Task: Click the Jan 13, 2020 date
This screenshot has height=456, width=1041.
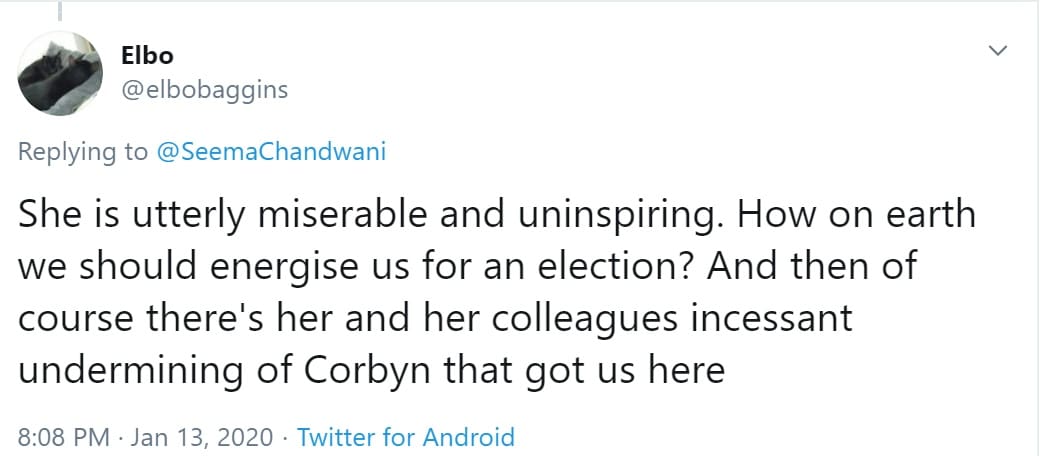Action: point(202,437)
